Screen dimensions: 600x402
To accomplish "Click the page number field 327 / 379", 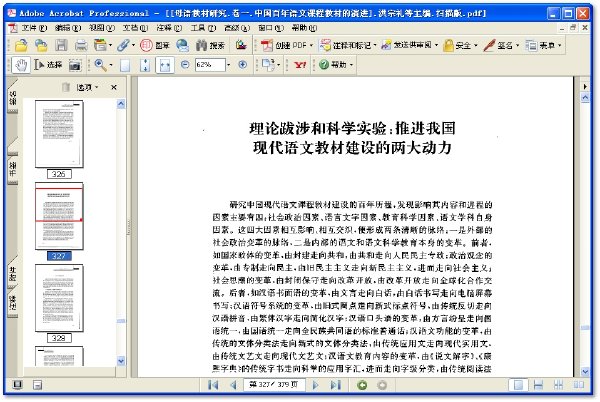I will point(274,385).
